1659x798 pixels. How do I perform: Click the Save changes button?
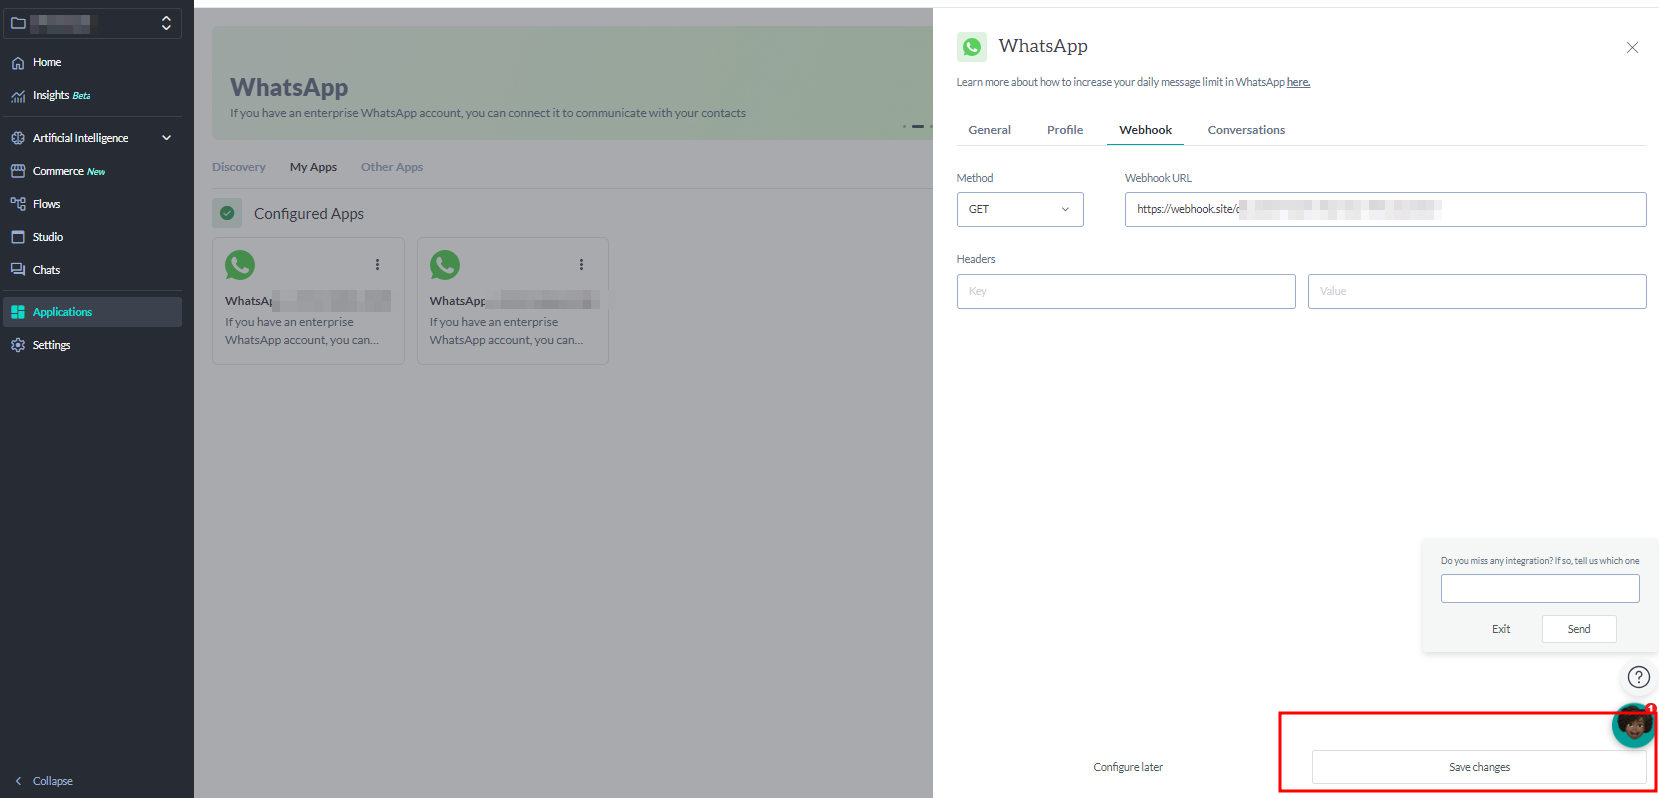[x=1479, y=767]
